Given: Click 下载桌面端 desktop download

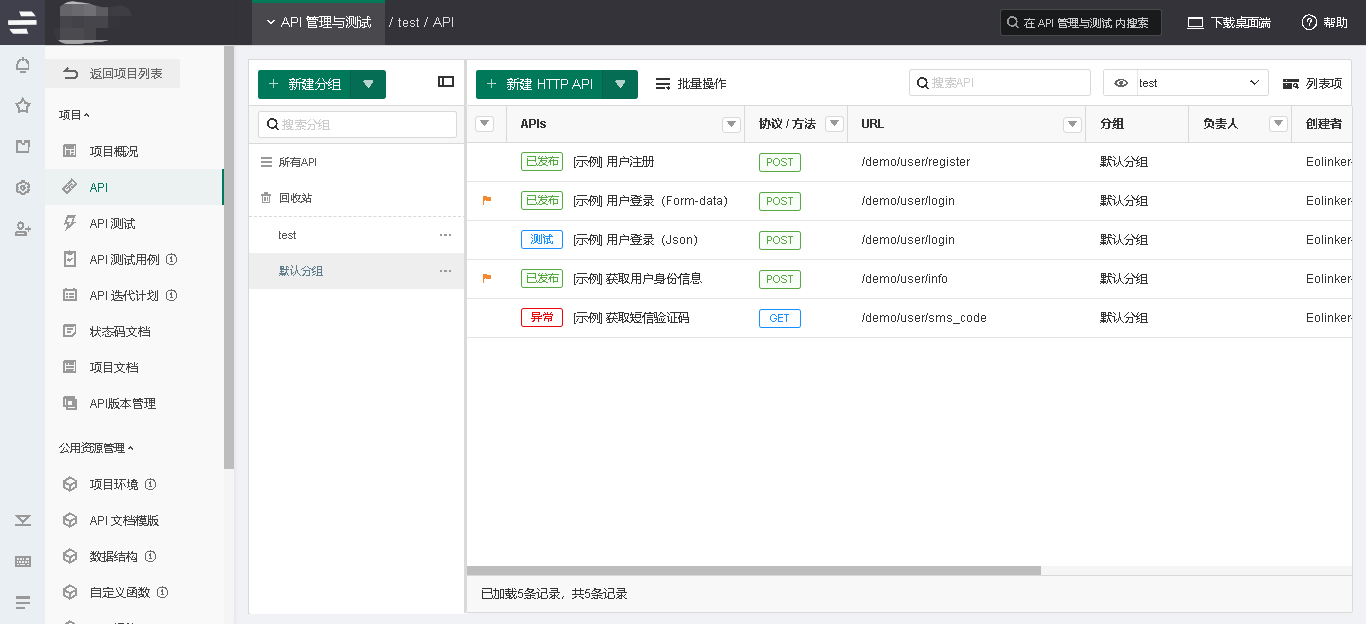Looking at the screenshot, I should tap(1228, 22).
